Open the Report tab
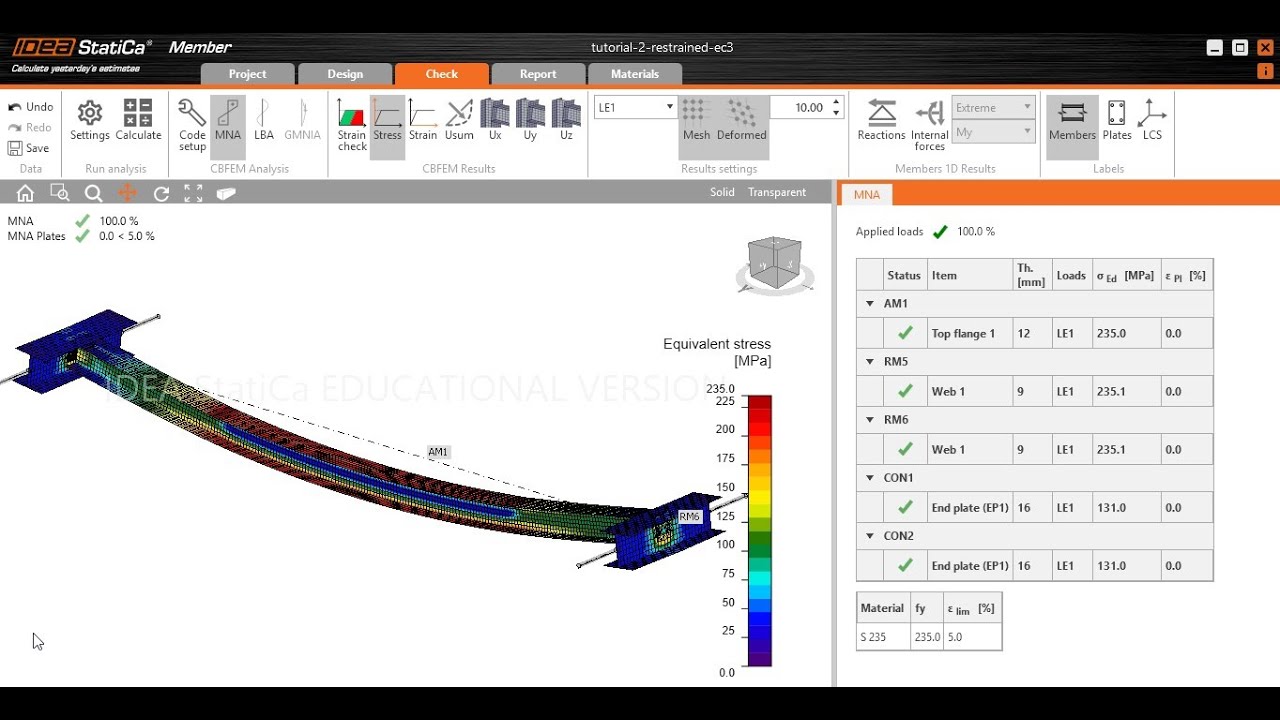This screenshot has width=1280, height=720. click(x=538, y=74)
